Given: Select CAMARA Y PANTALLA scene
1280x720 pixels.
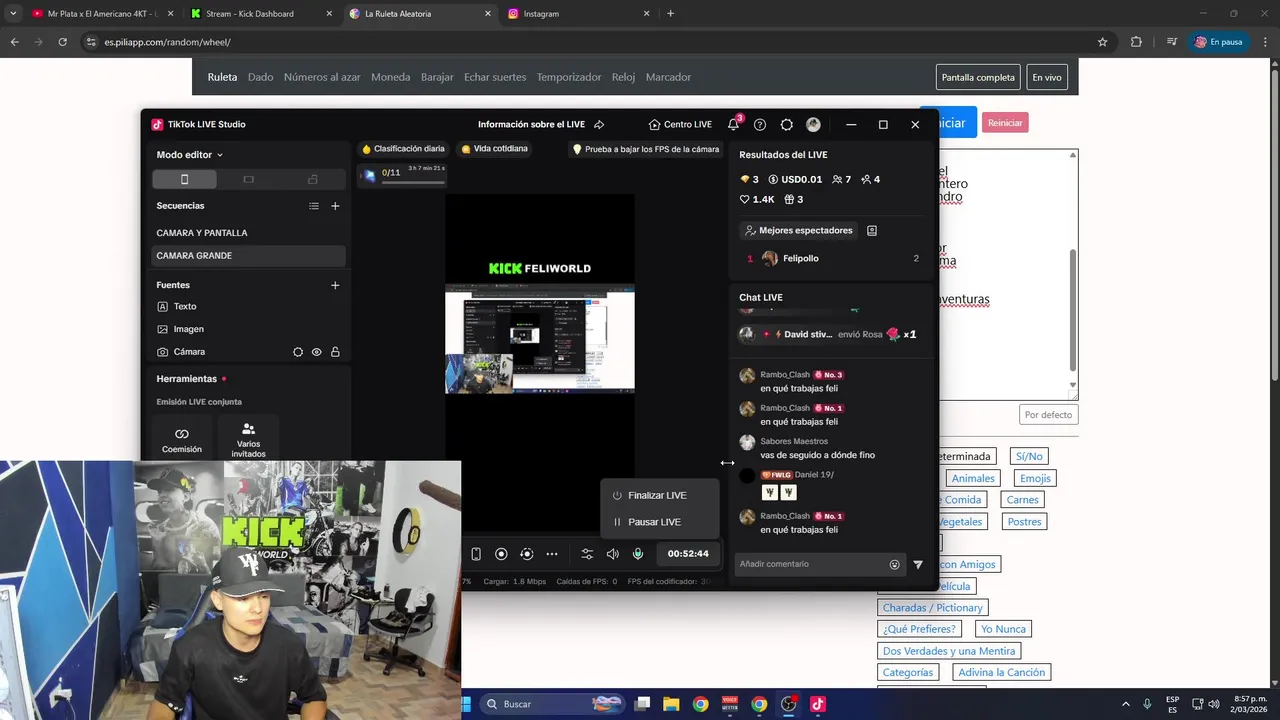Looking at the screenshot, I should tap(248, 233).
